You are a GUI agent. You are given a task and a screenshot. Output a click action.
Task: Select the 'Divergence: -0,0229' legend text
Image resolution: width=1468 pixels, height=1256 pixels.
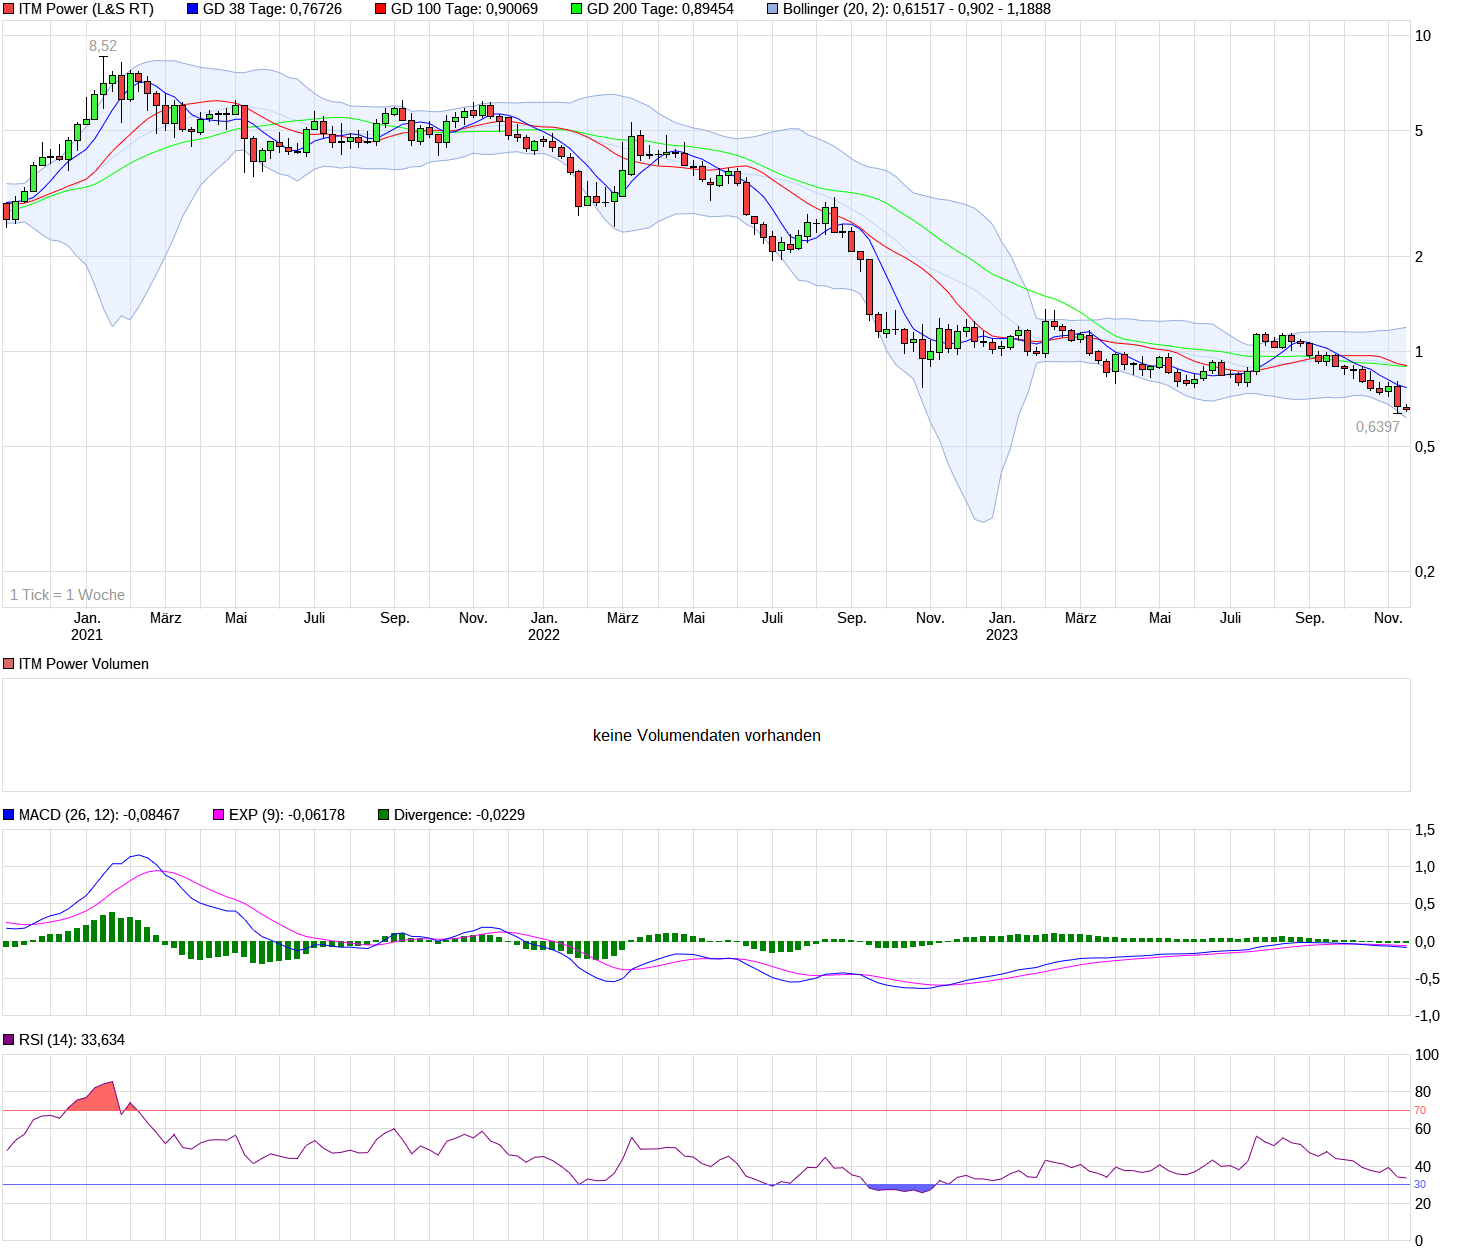click(459, 815)
